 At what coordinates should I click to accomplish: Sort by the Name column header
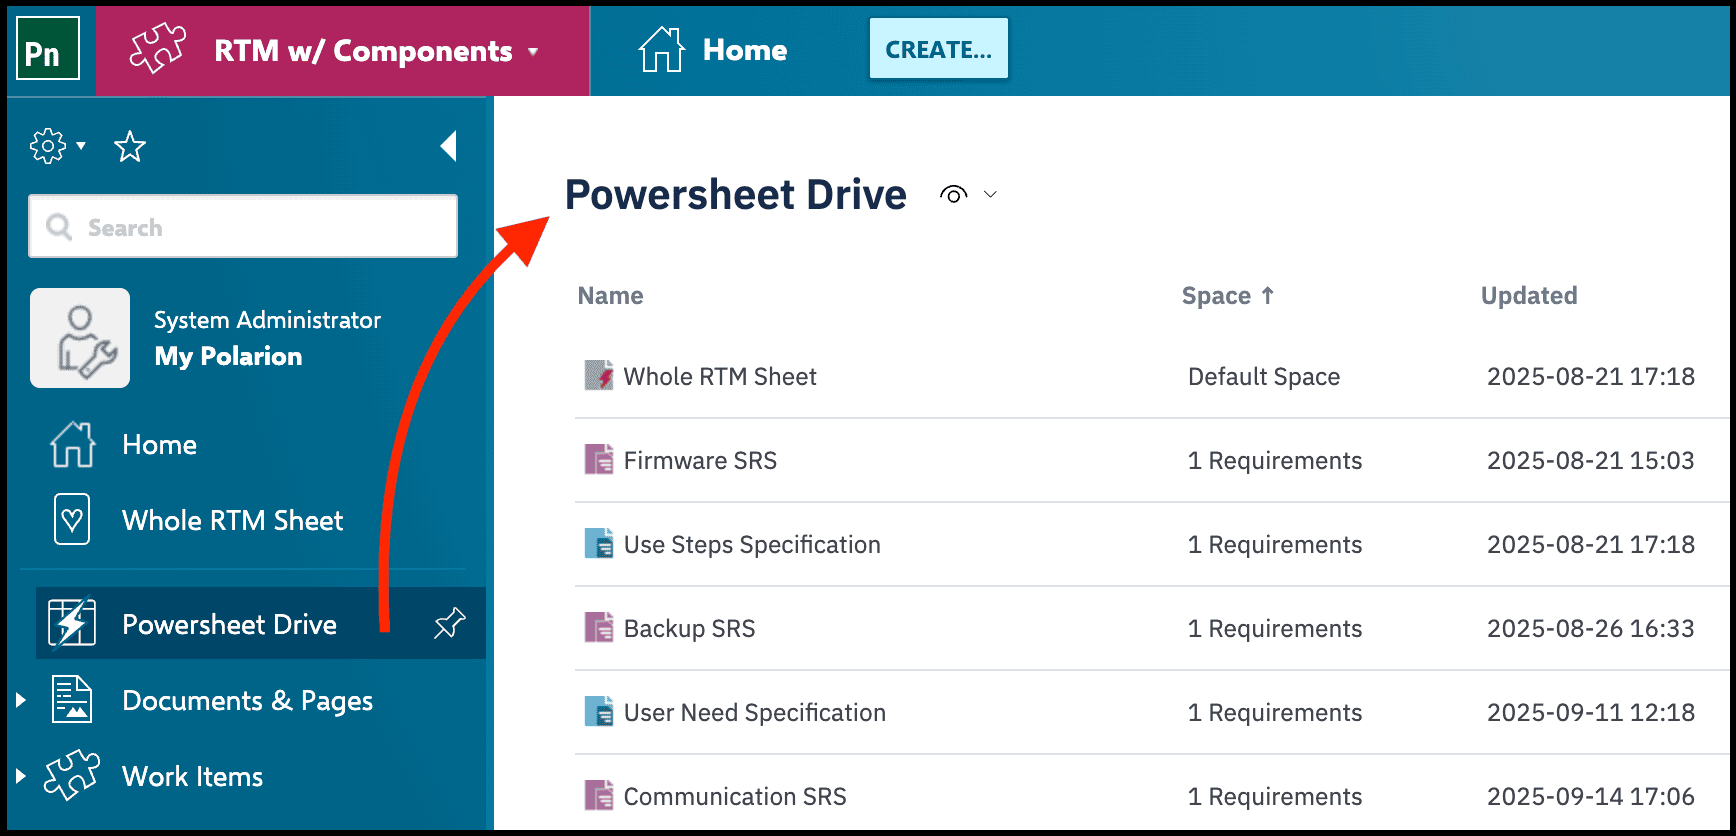[610, 295]
